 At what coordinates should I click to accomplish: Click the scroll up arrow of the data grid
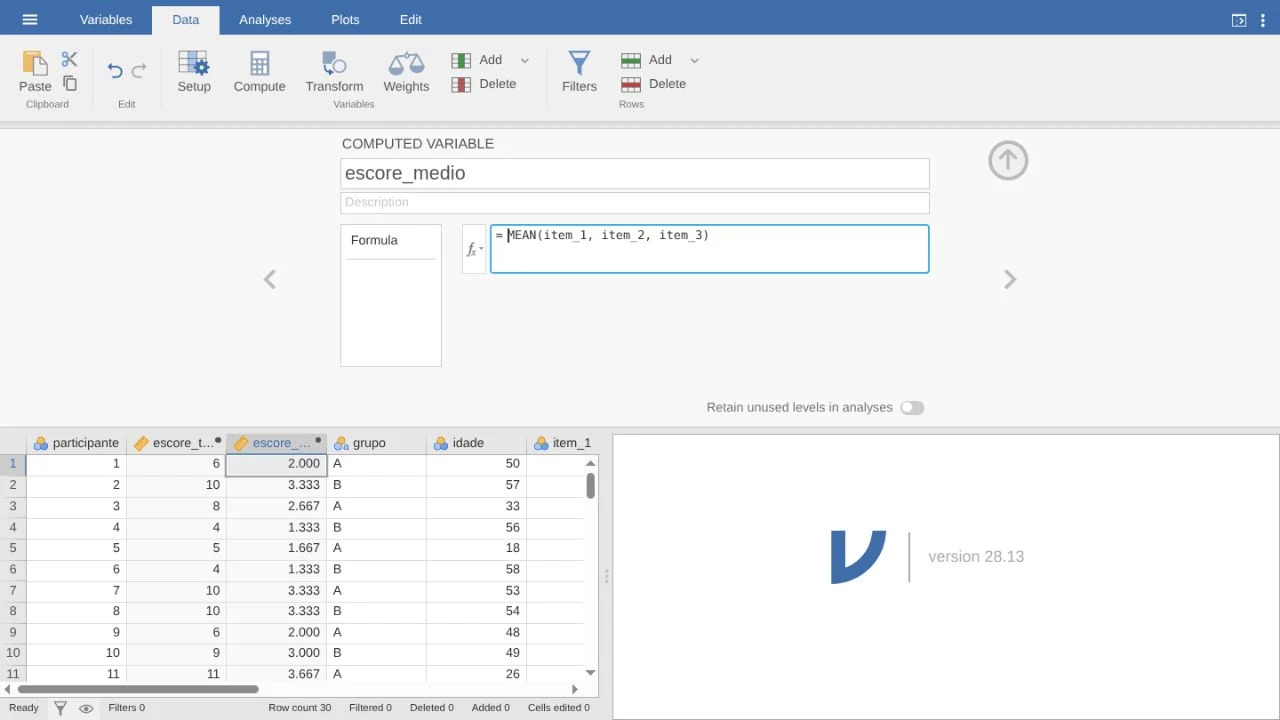pos(590,463)
